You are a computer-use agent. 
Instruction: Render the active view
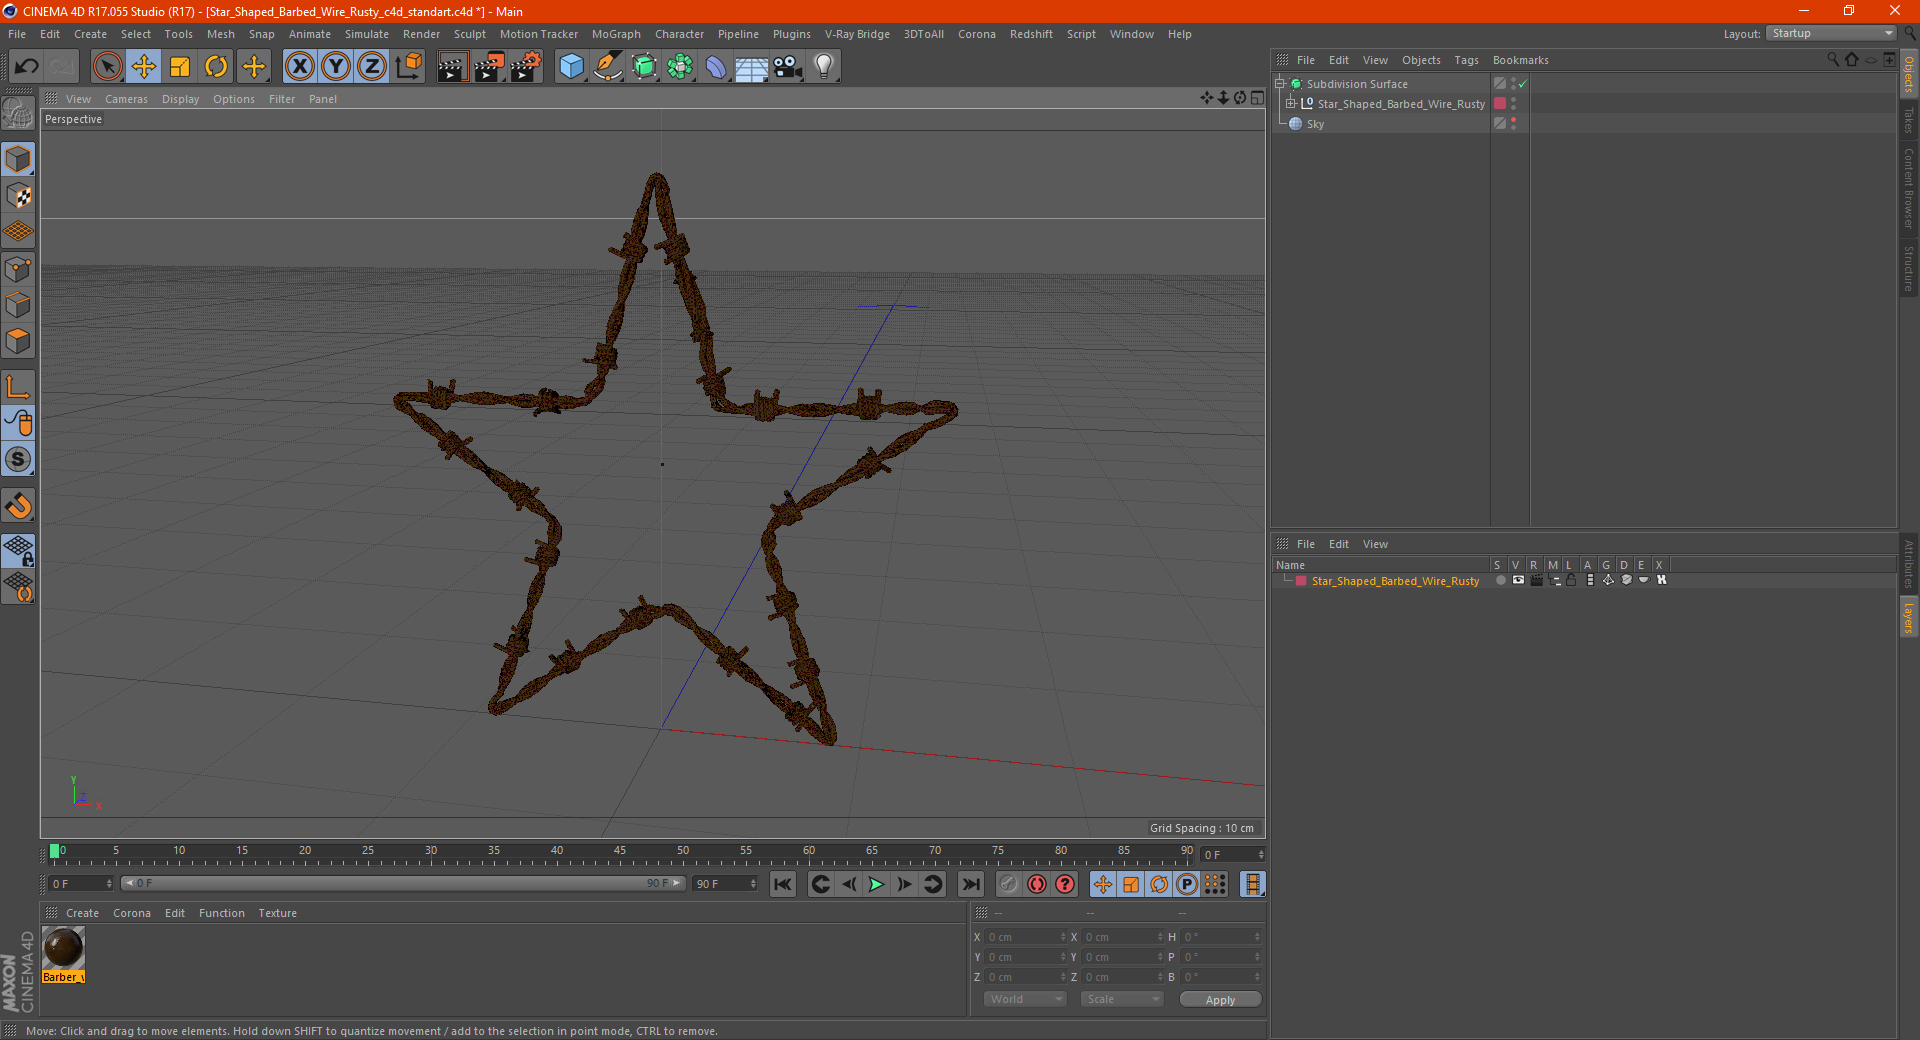click(452, 67)
